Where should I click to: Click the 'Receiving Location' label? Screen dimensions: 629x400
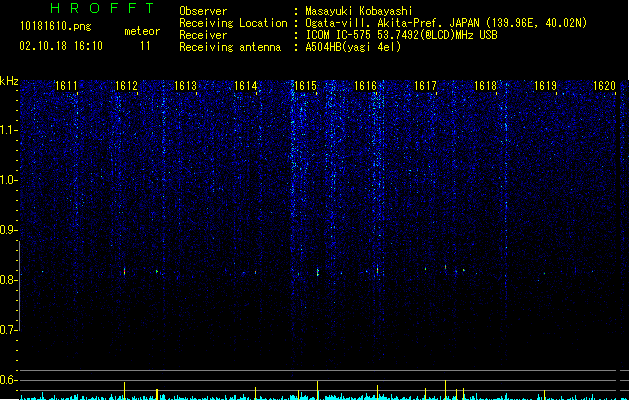pos(233,23)
